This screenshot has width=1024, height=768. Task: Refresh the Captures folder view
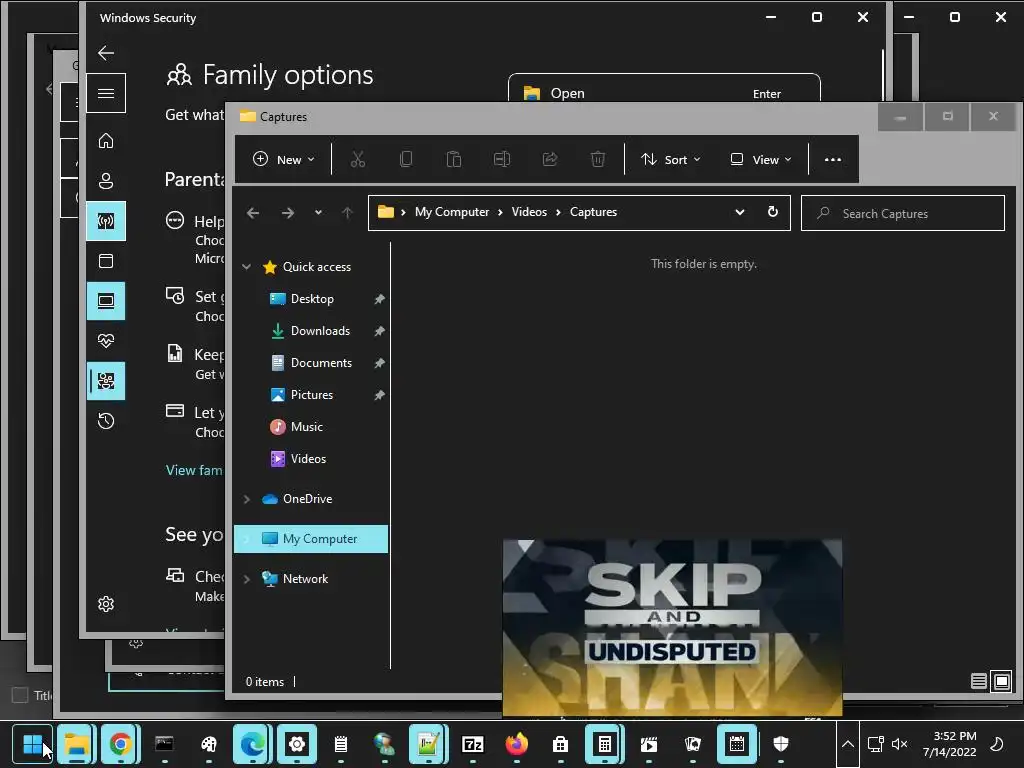tap(773, 212)
